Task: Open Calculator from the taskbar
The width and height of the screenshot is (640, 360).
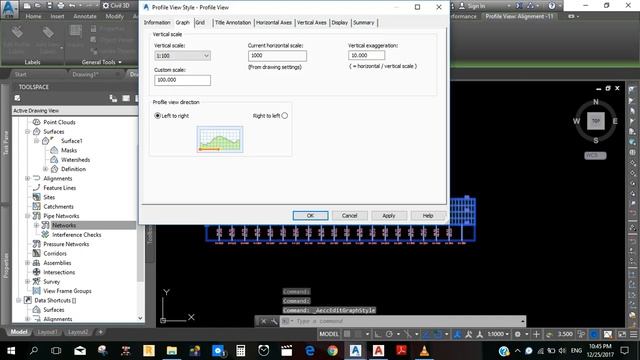Action: click(x=240, y=351)
